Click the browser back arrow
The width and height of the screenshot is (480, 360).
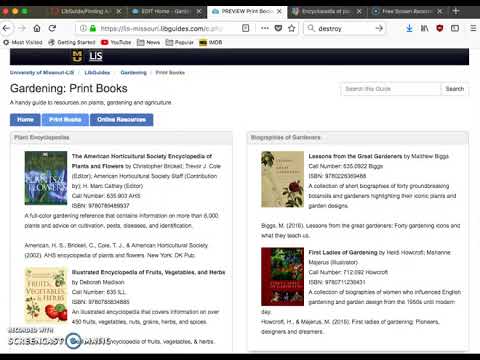click(x=6, y=28)
